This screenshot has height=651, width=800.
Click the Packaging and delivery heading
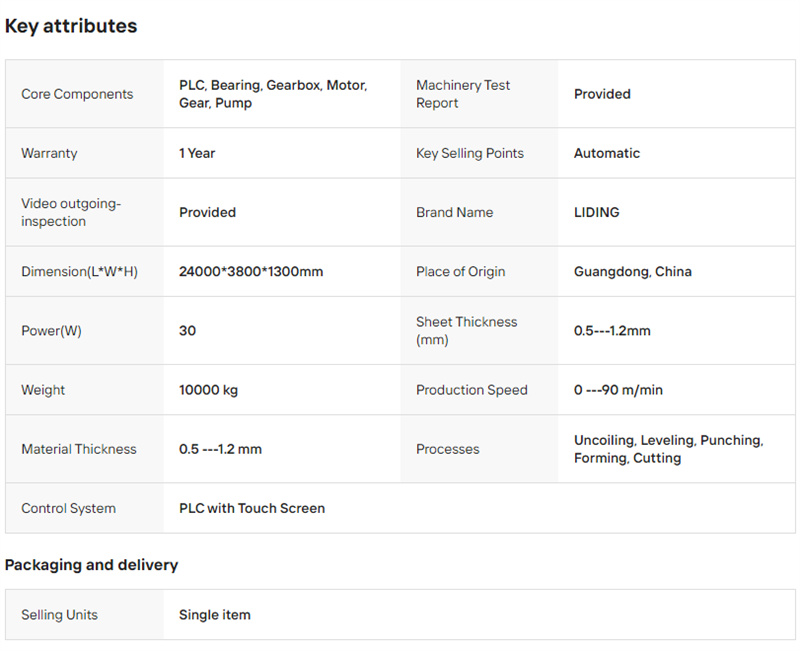[91, 565]
